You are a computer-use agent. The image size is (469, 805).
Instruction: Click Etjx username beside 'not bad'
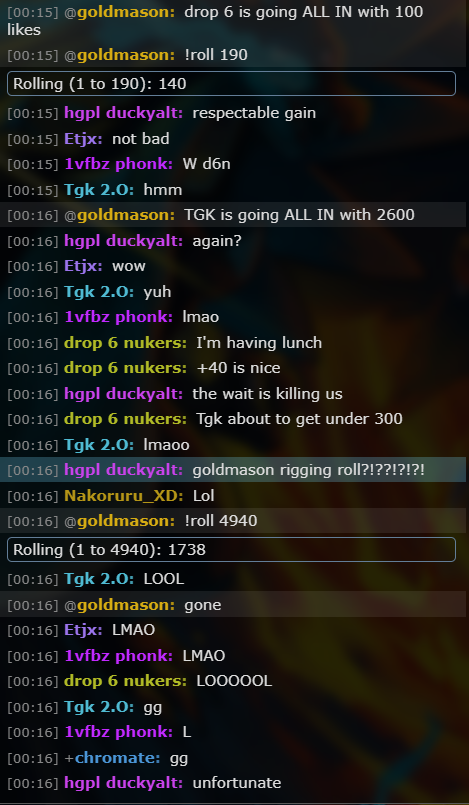[83, 139]
